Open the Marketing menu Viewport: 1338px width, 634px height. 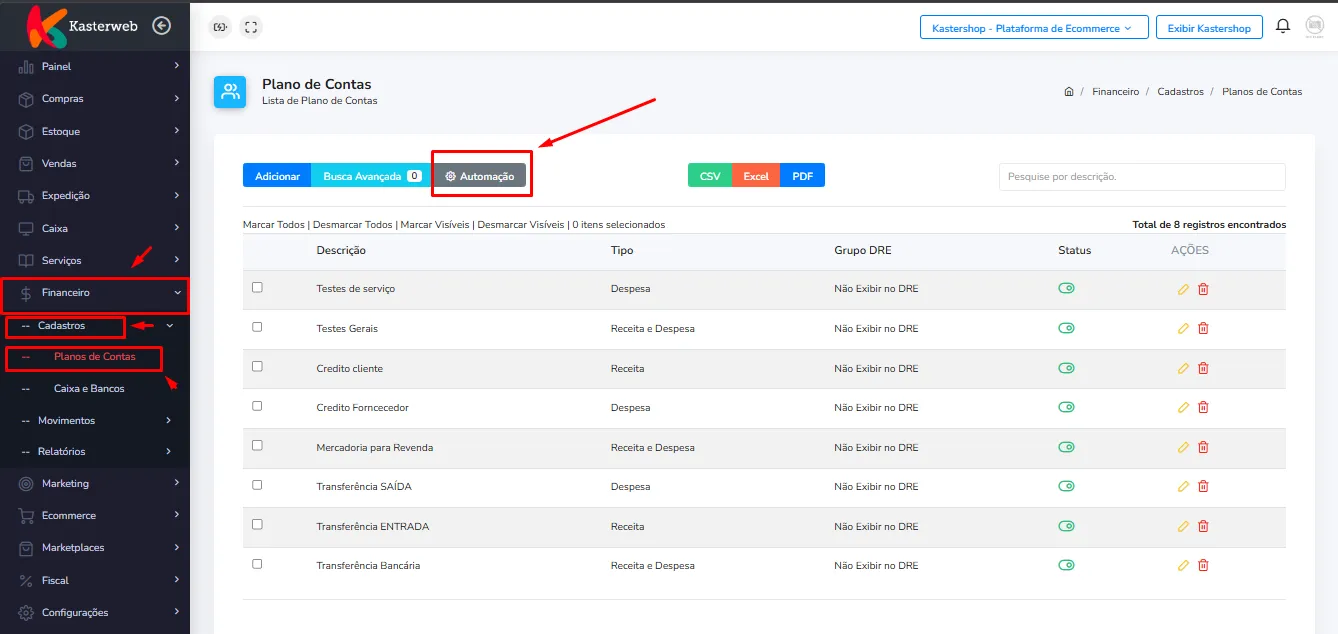click(95, 484)
